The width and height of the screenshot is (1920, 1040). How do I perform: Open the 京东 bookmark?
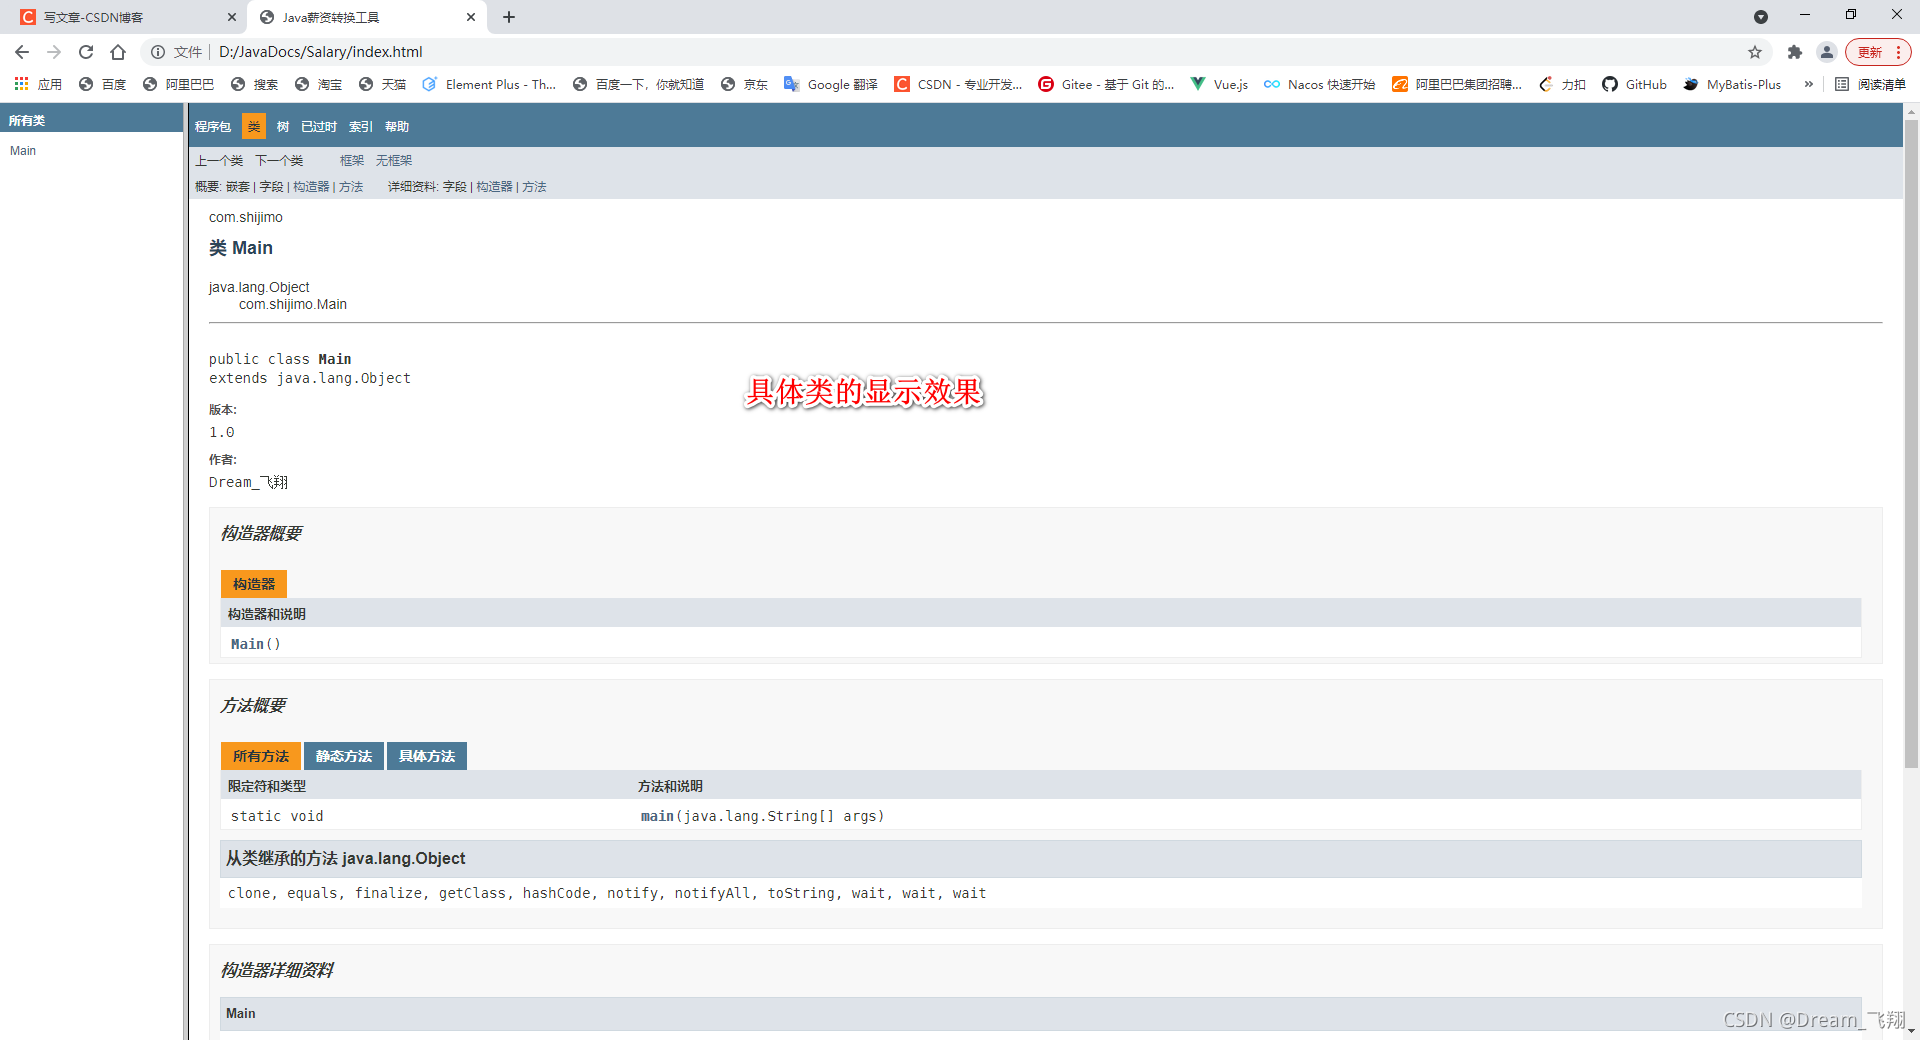click(x=744, y=84)
